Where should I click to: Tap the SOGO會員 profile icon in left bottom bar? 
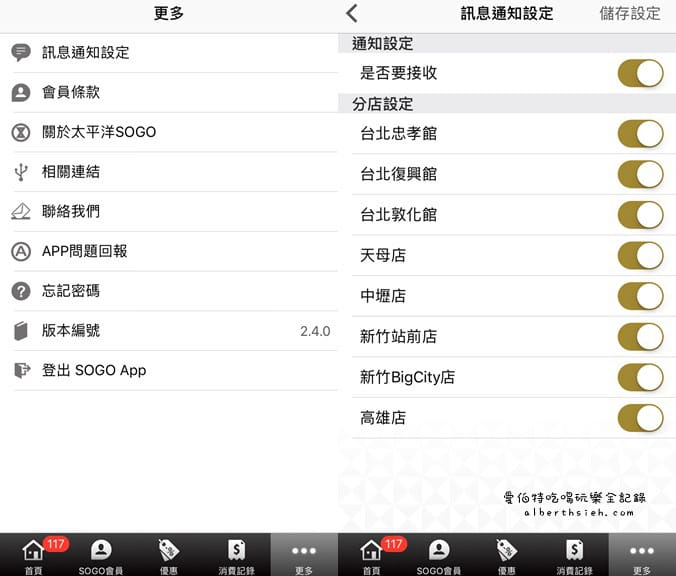pos(101,550)
